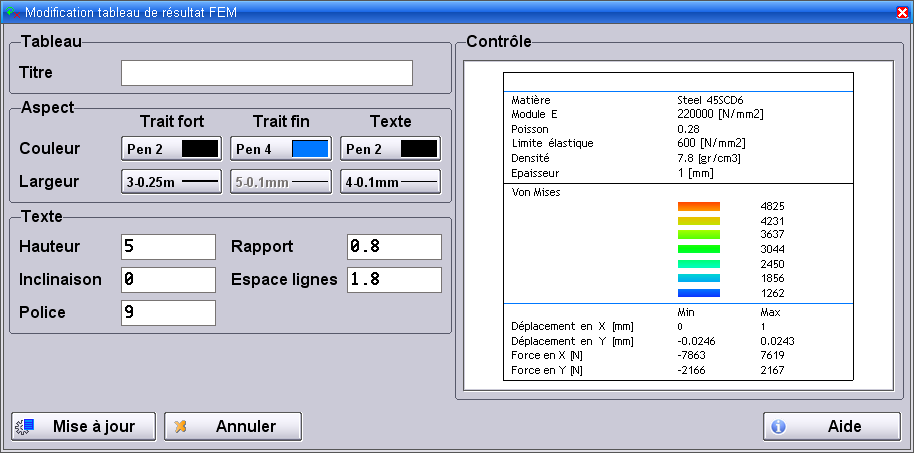Close the Modification tableau dialog window
Image resolution: width=915 pixels, height=454 pixels.
902,11
